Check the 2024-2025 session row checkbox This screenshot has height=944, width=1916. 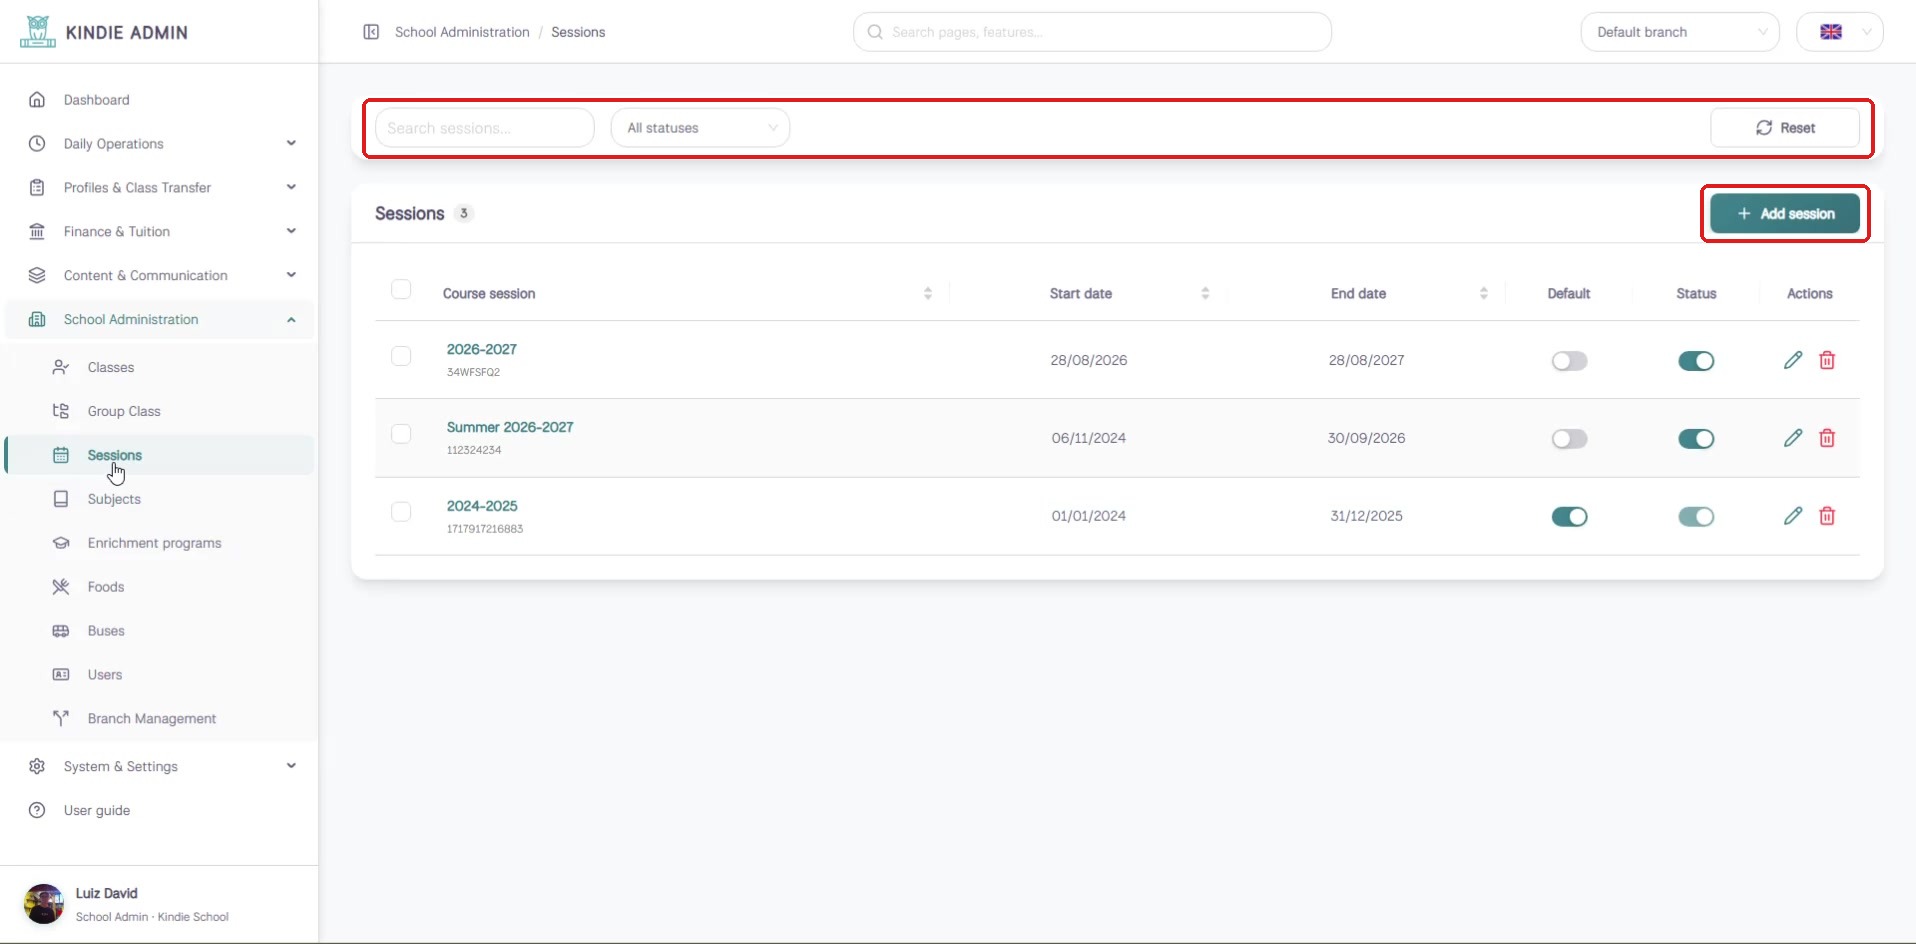[401, 512]
